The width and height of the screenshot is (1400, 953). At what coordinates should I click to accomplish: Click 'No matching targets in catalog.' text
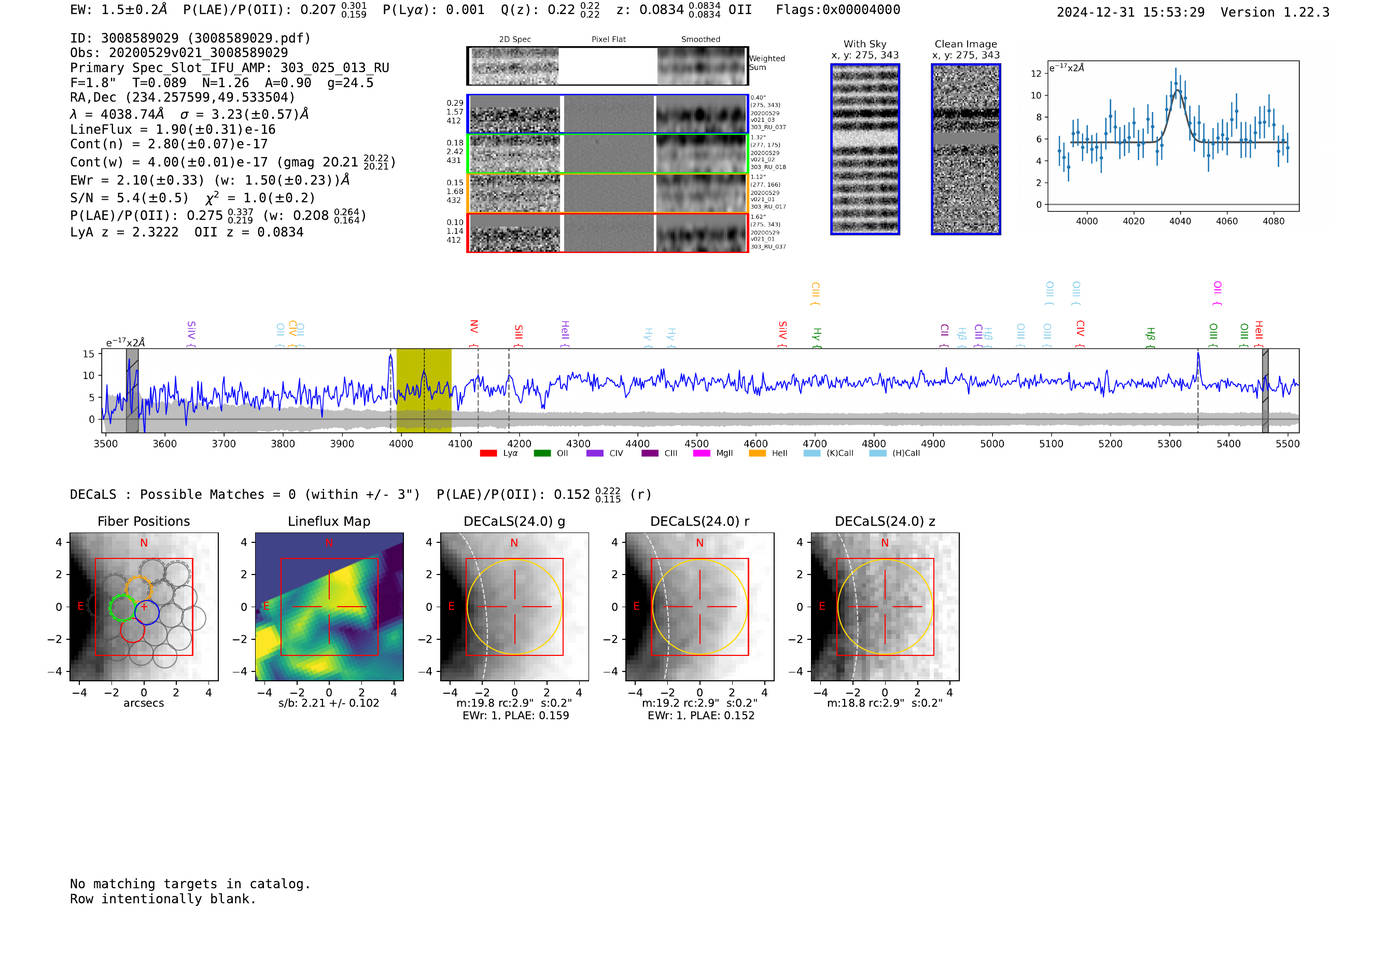click(190, 884)
